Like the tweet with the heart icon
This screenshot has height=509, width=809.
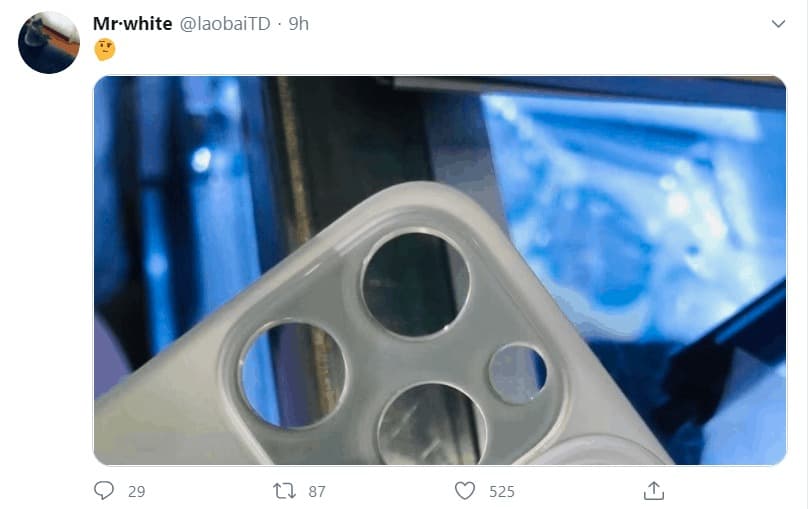tap(465, 491)
